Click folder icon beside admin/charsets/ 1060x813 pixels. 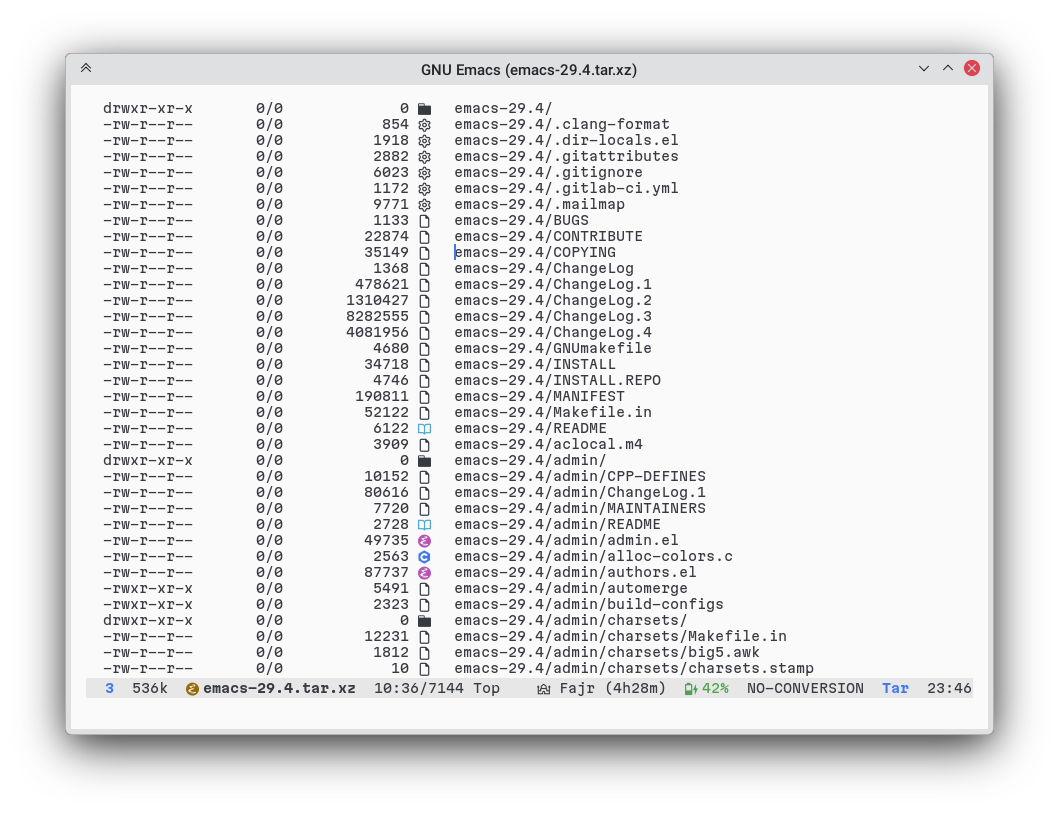425,620
